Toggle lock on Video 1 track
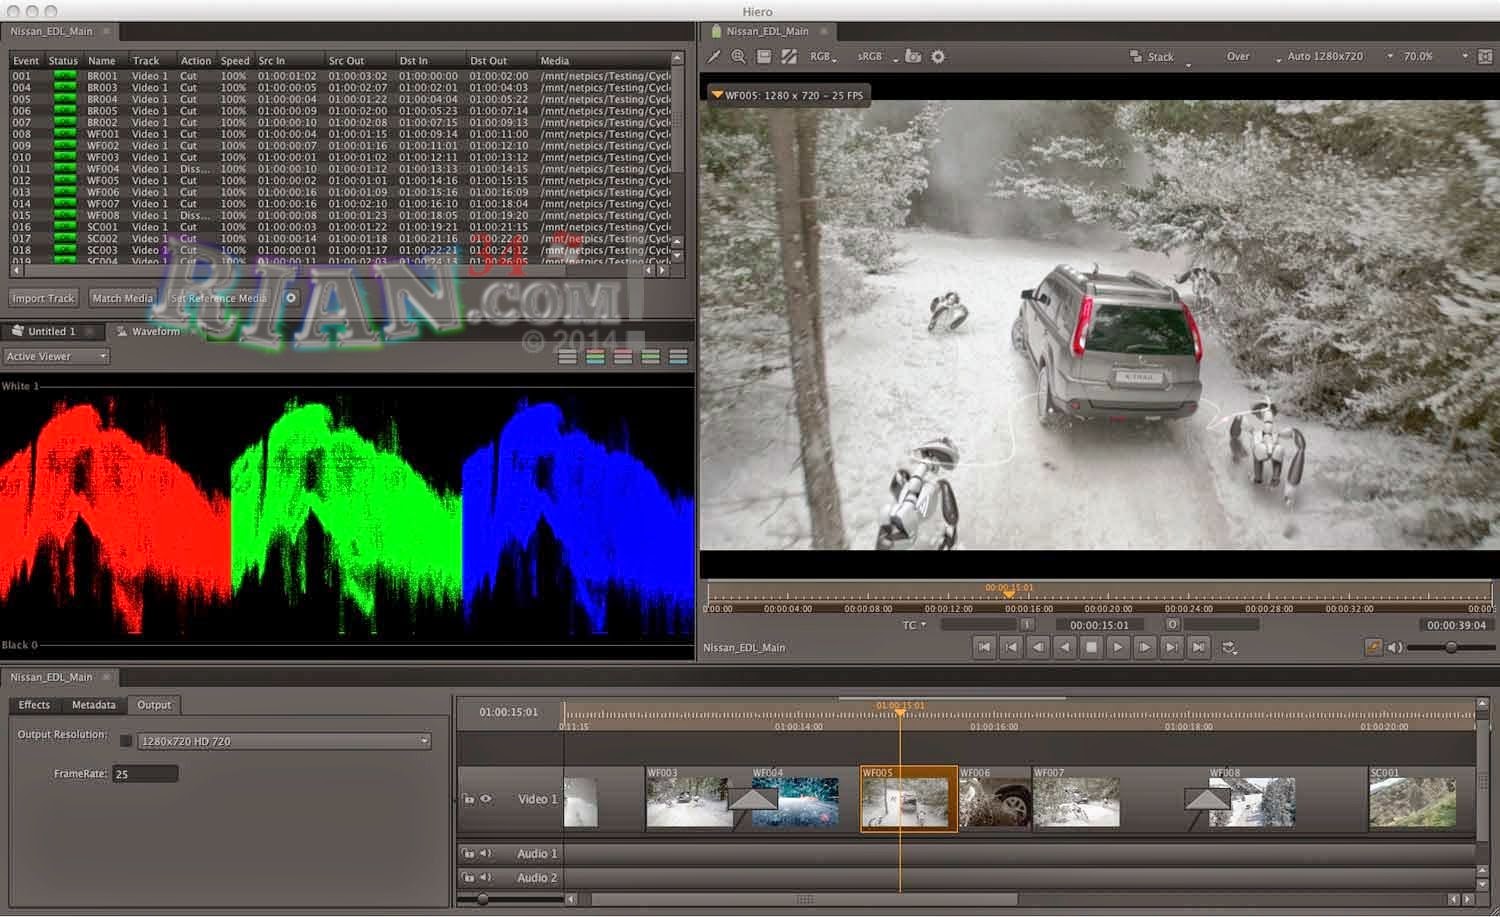 pos(468,799)
